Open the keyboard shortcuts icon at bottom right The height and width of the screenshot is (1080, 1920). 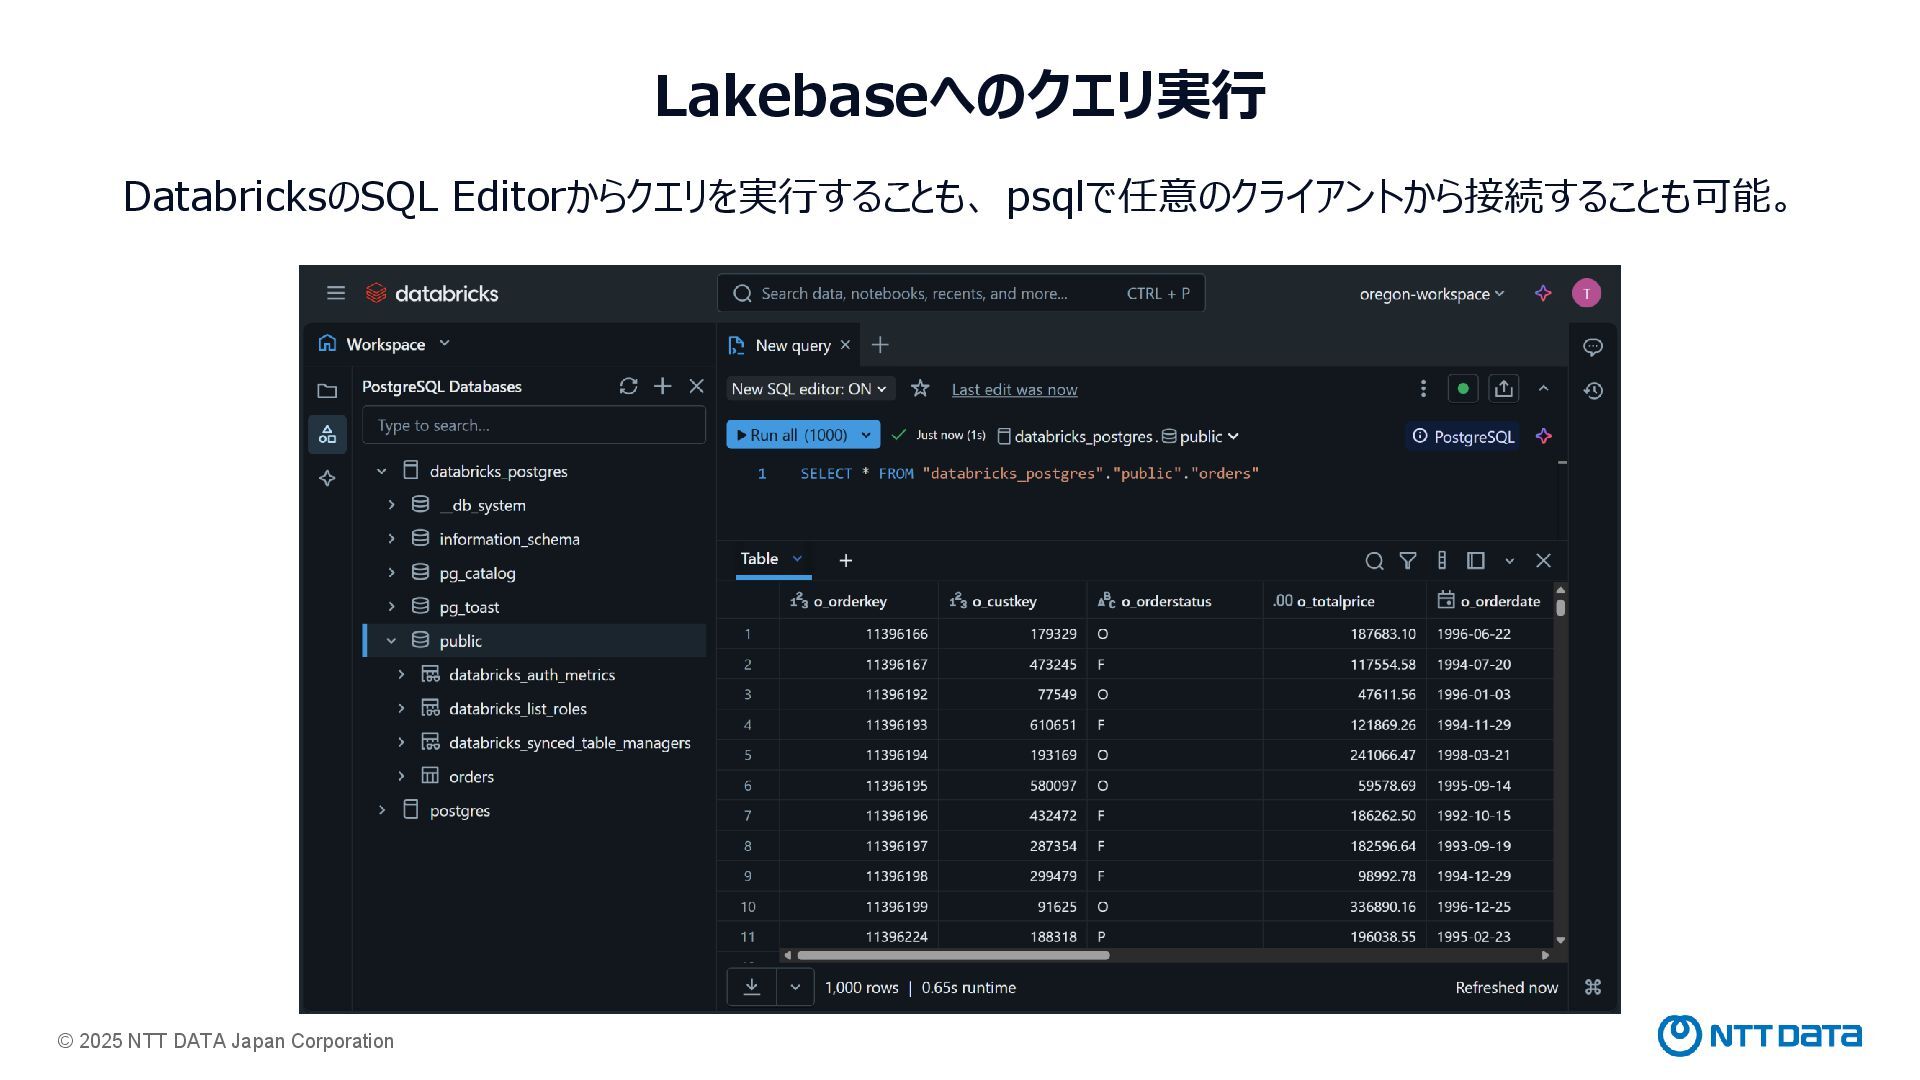point(1593,987)
